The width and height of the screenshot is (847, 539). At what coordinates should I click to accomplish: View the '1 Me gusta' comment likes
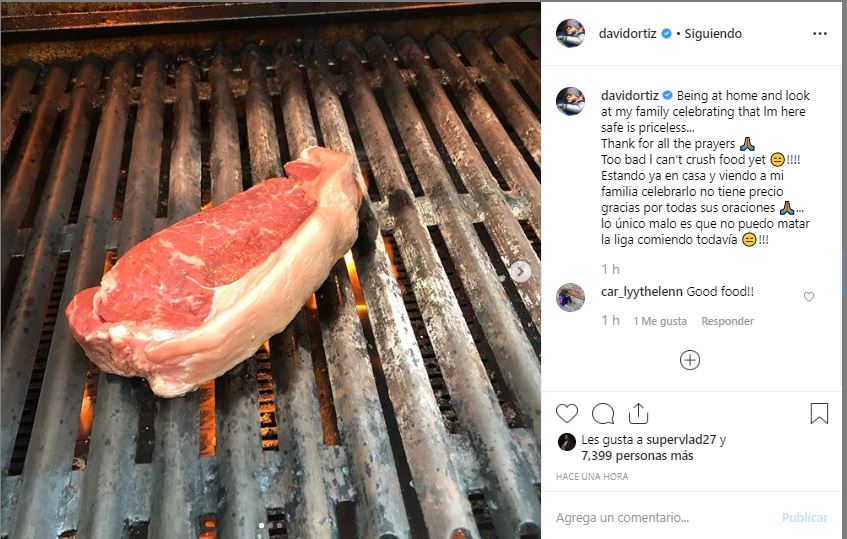[x=660, y=321]
